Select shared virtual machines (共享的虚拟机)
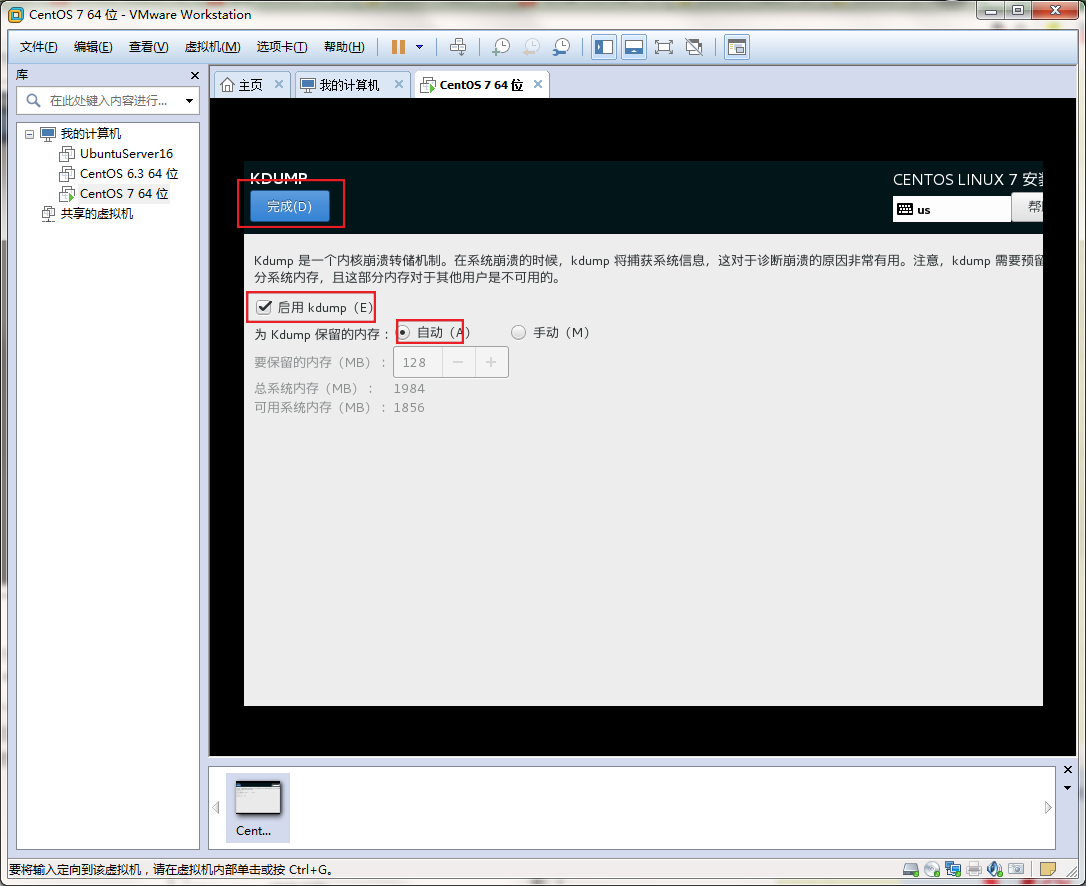Viewport: 1086px width, 886px height. (97, 214)
